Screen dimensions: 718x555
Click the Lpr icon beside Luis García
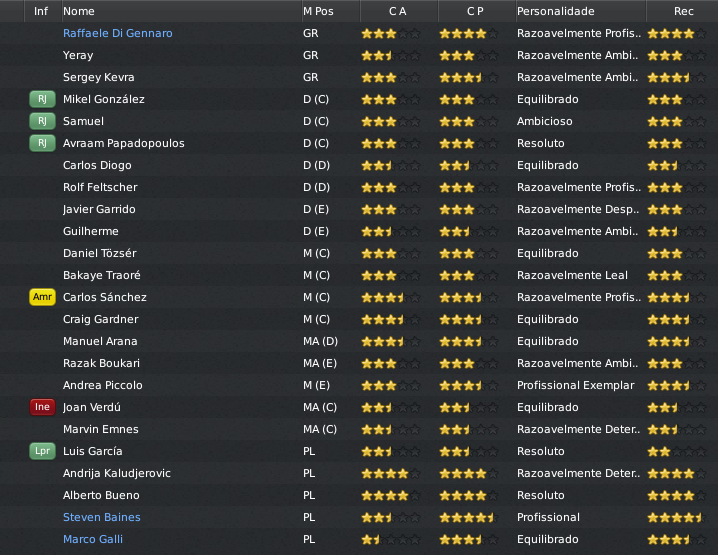point(42,451)
